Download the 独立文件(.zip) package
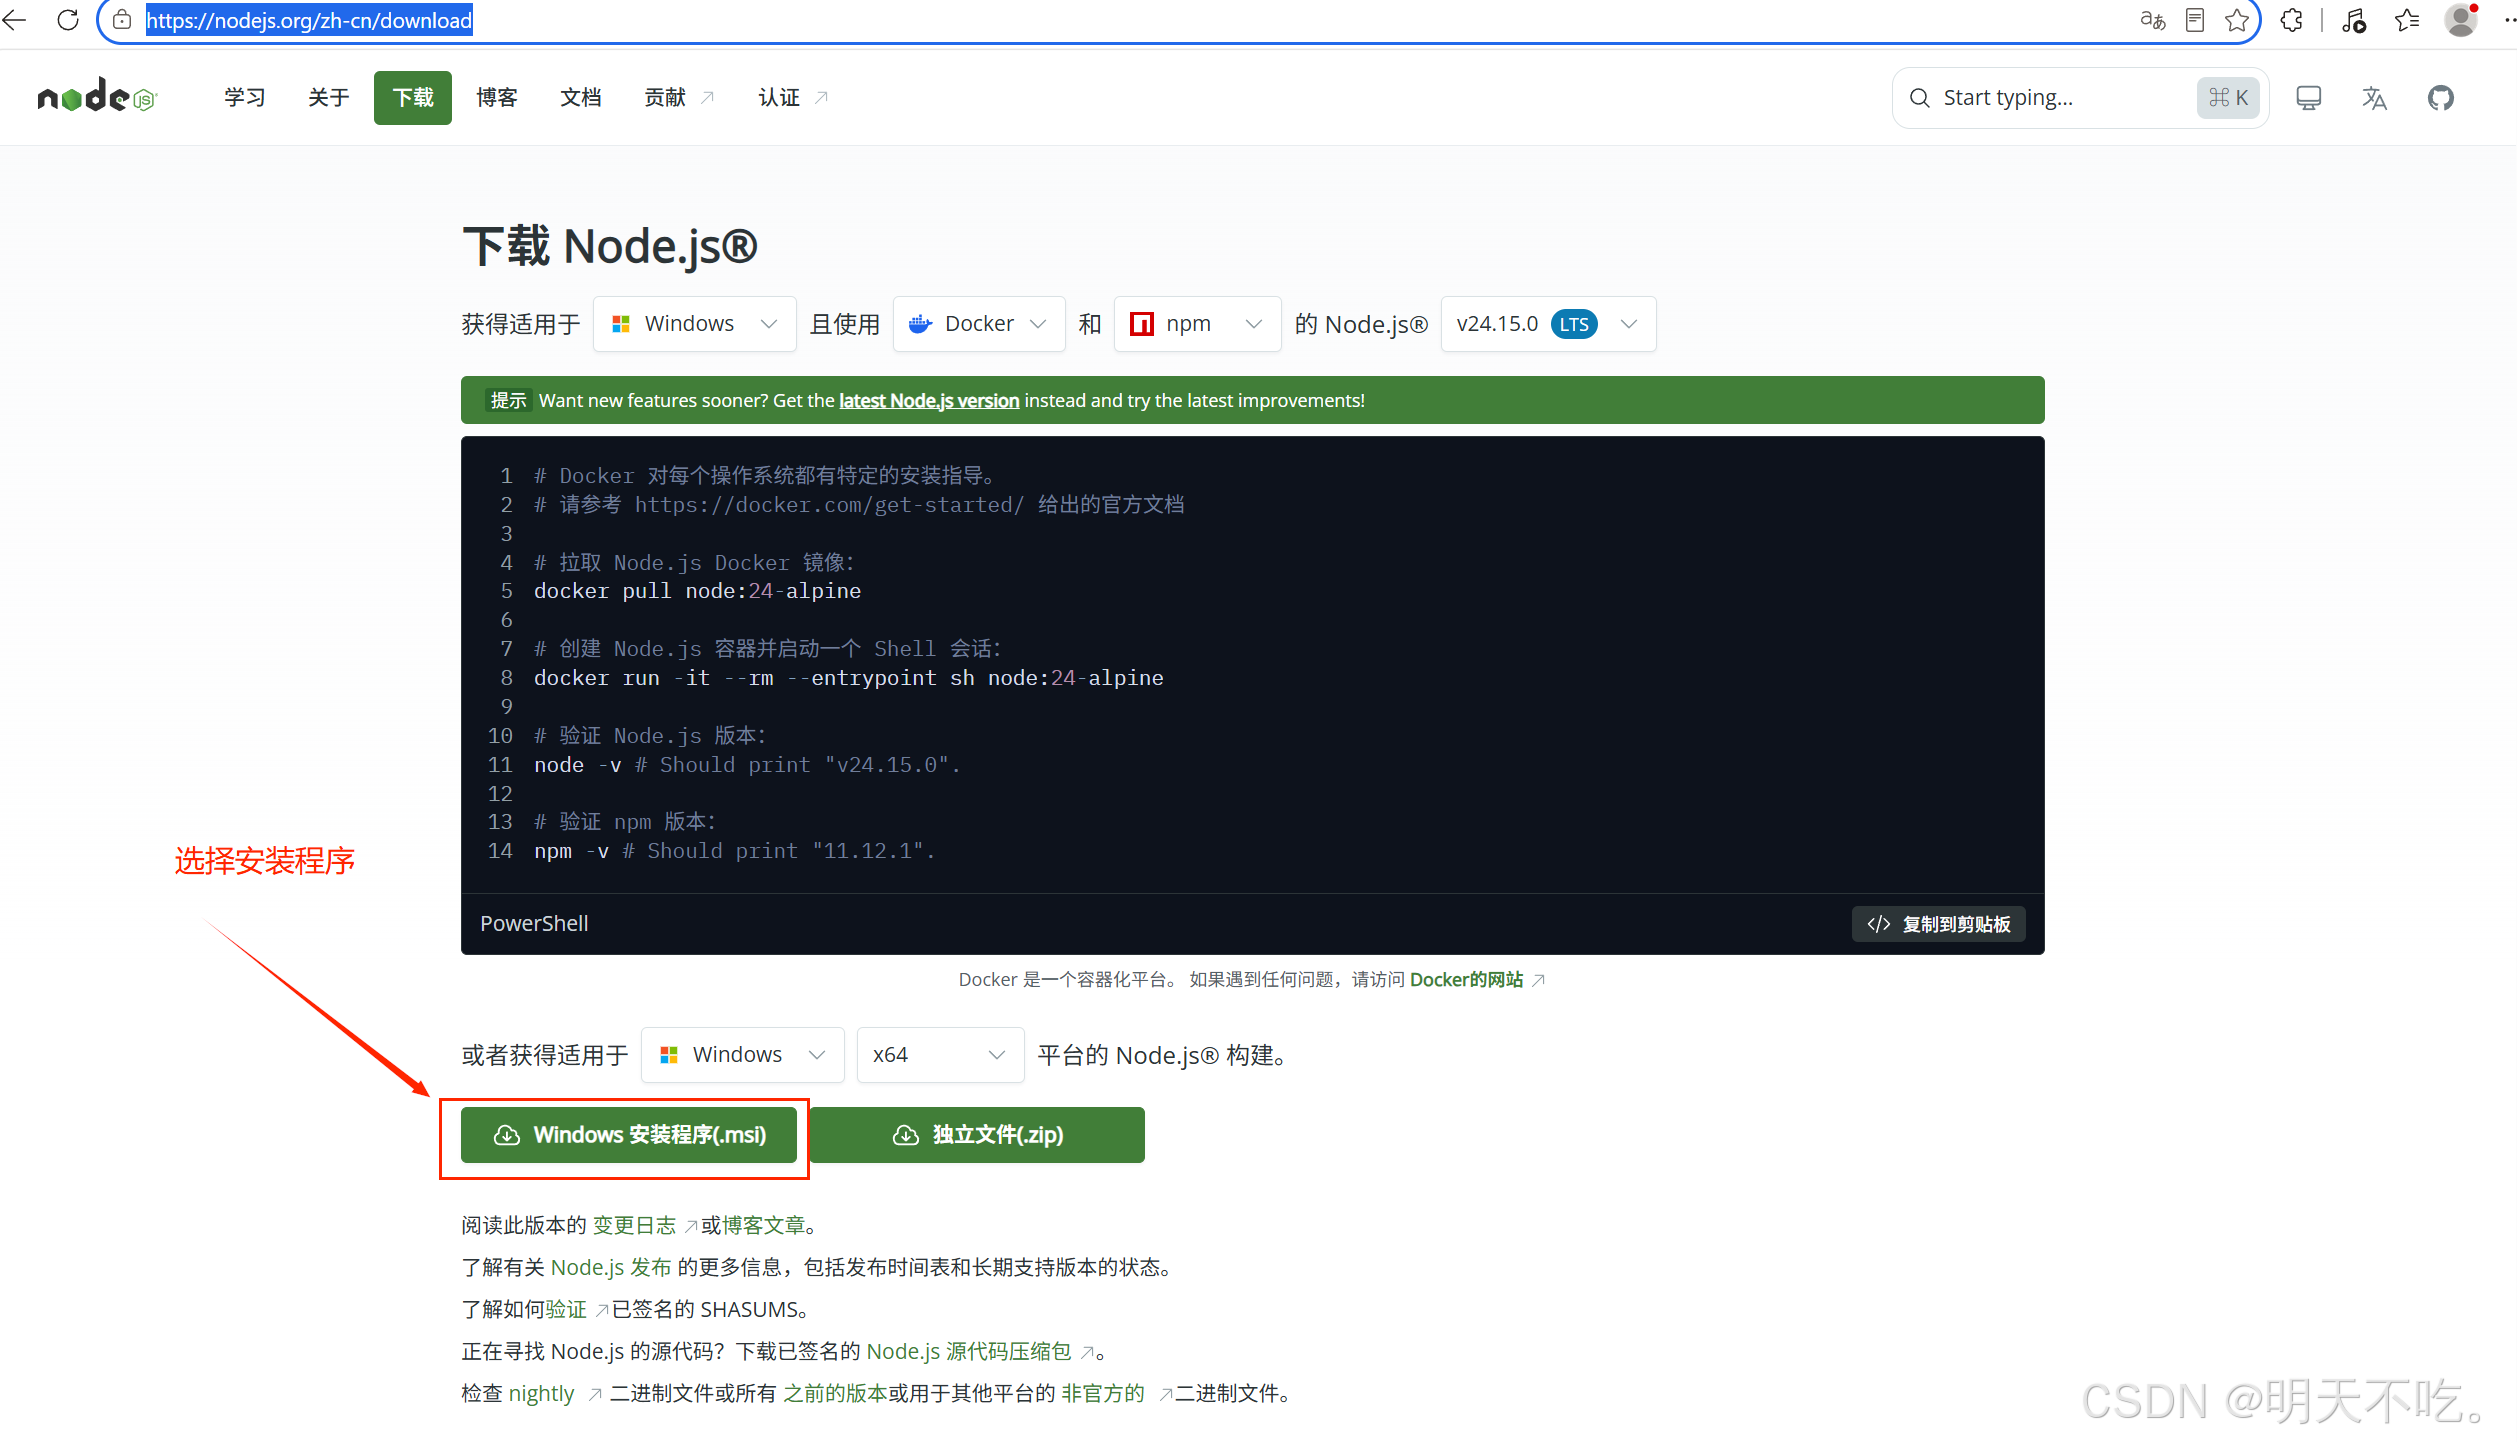2517x1442 pixels. [977, 1135]
